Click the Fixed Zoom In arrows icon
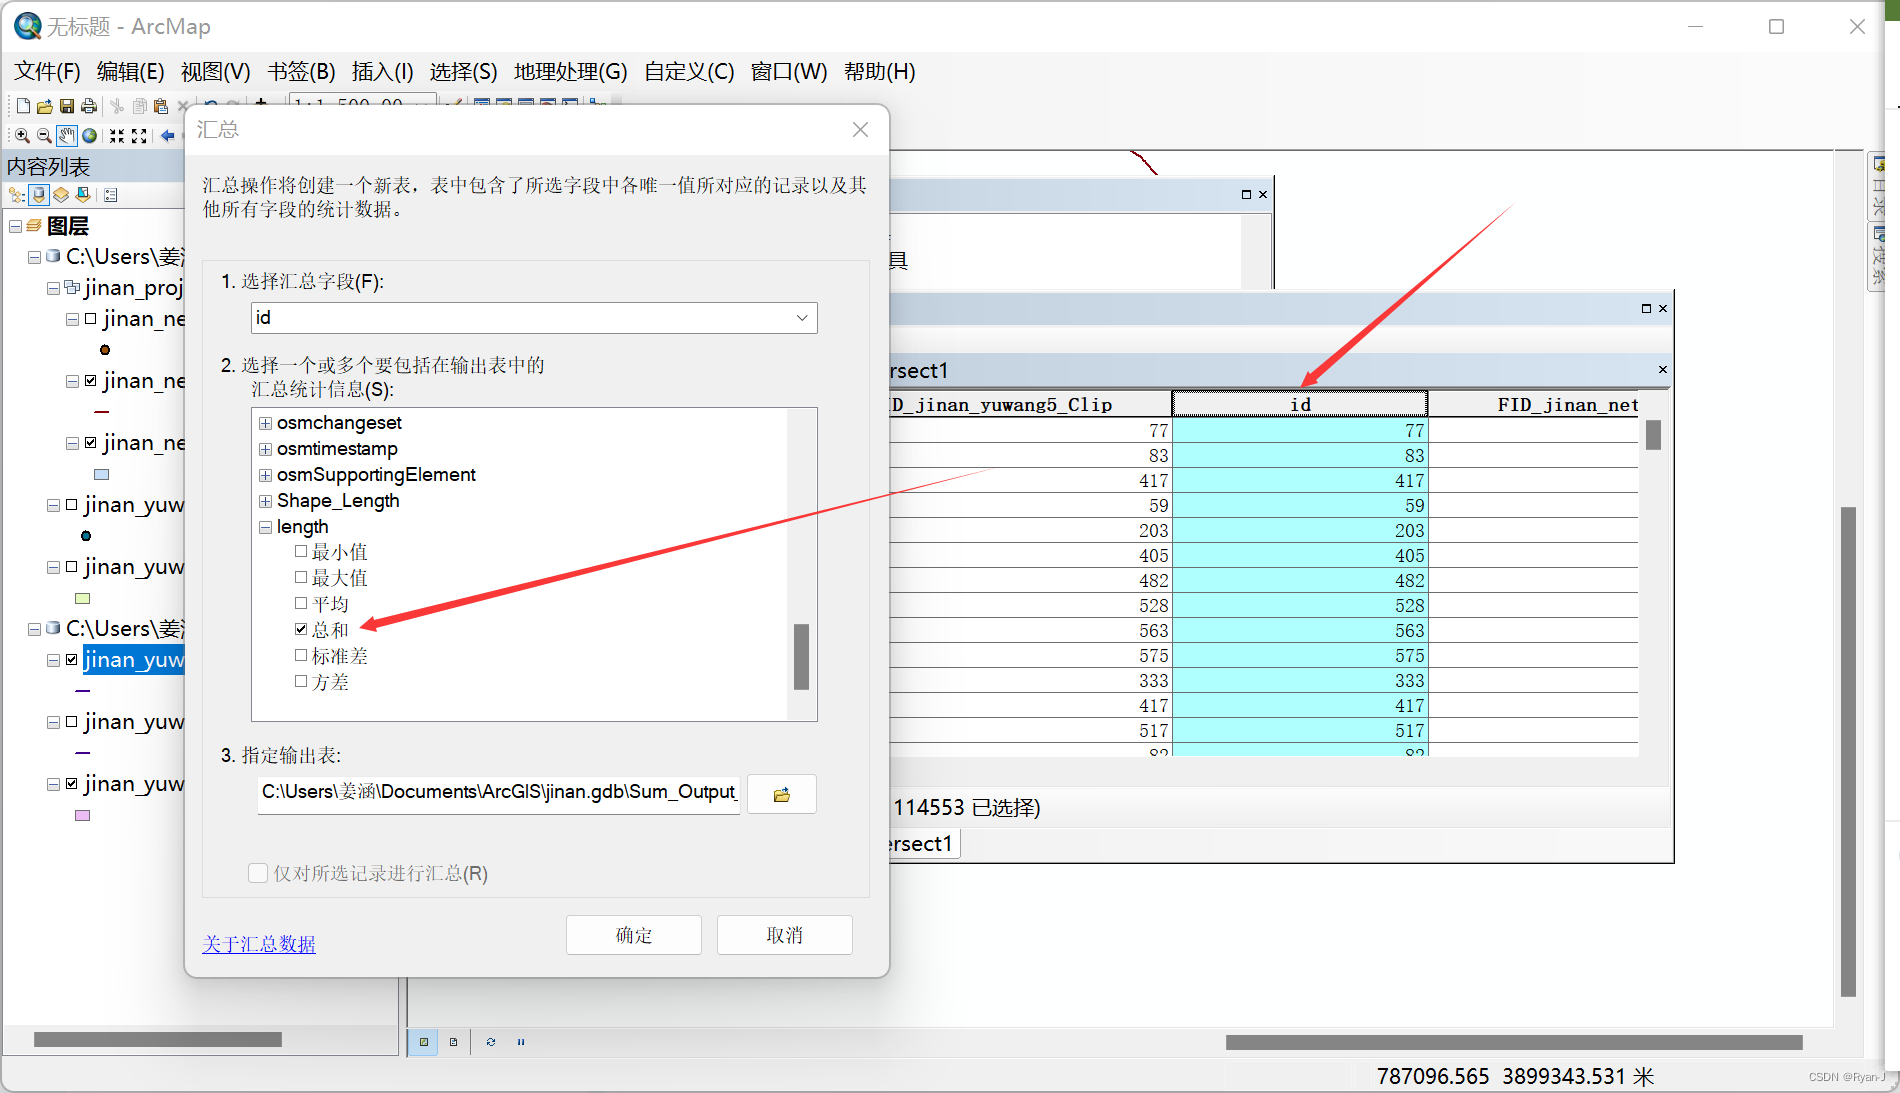The width and height of the screenshot is (1900, 1093). pos(117,135)
